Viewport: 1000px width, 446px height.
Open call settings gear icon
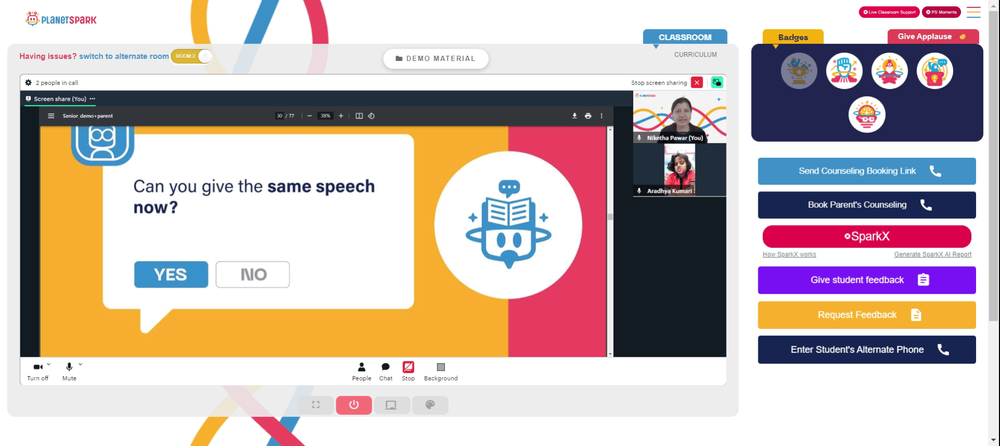(28, 82)
